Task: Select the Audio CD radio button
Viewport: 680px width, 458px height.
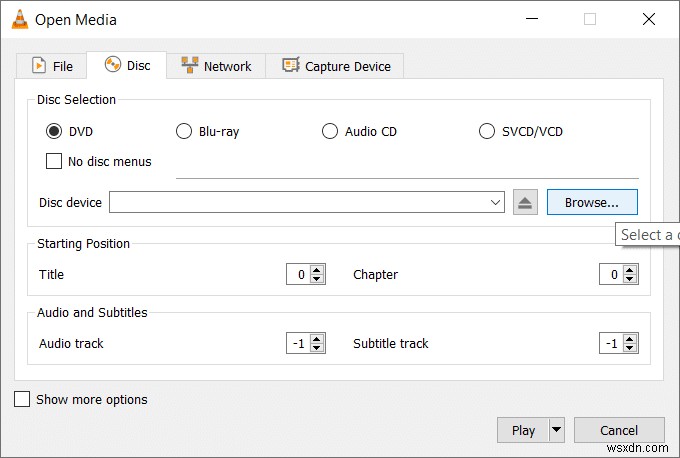Action: click(x=330, y=131)
